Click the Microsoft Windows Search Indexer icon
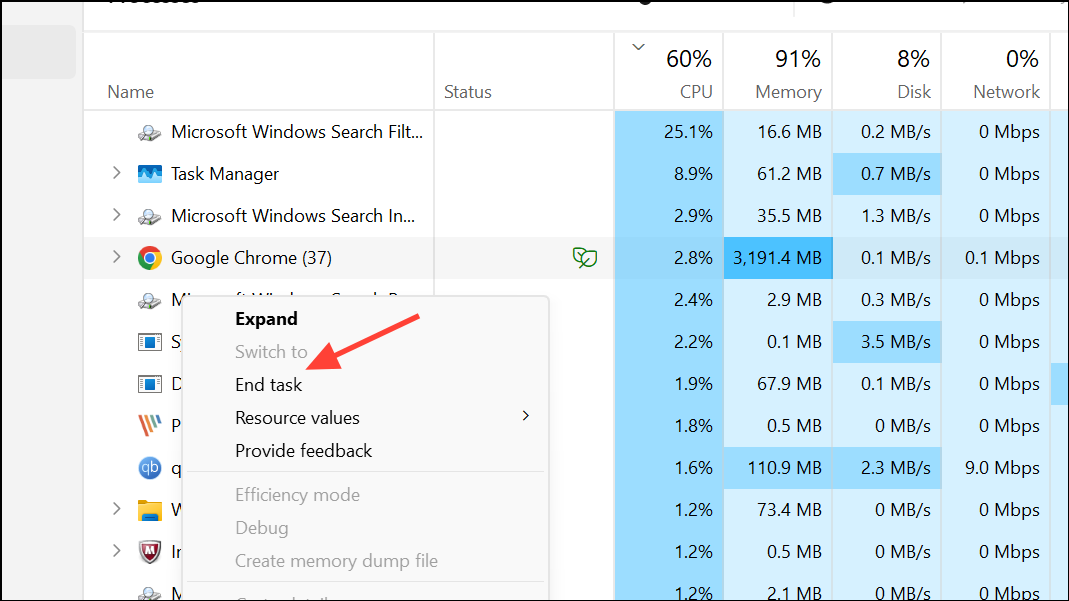The height and width of the screenshot is (601, 1069). (x=150, y=215)
